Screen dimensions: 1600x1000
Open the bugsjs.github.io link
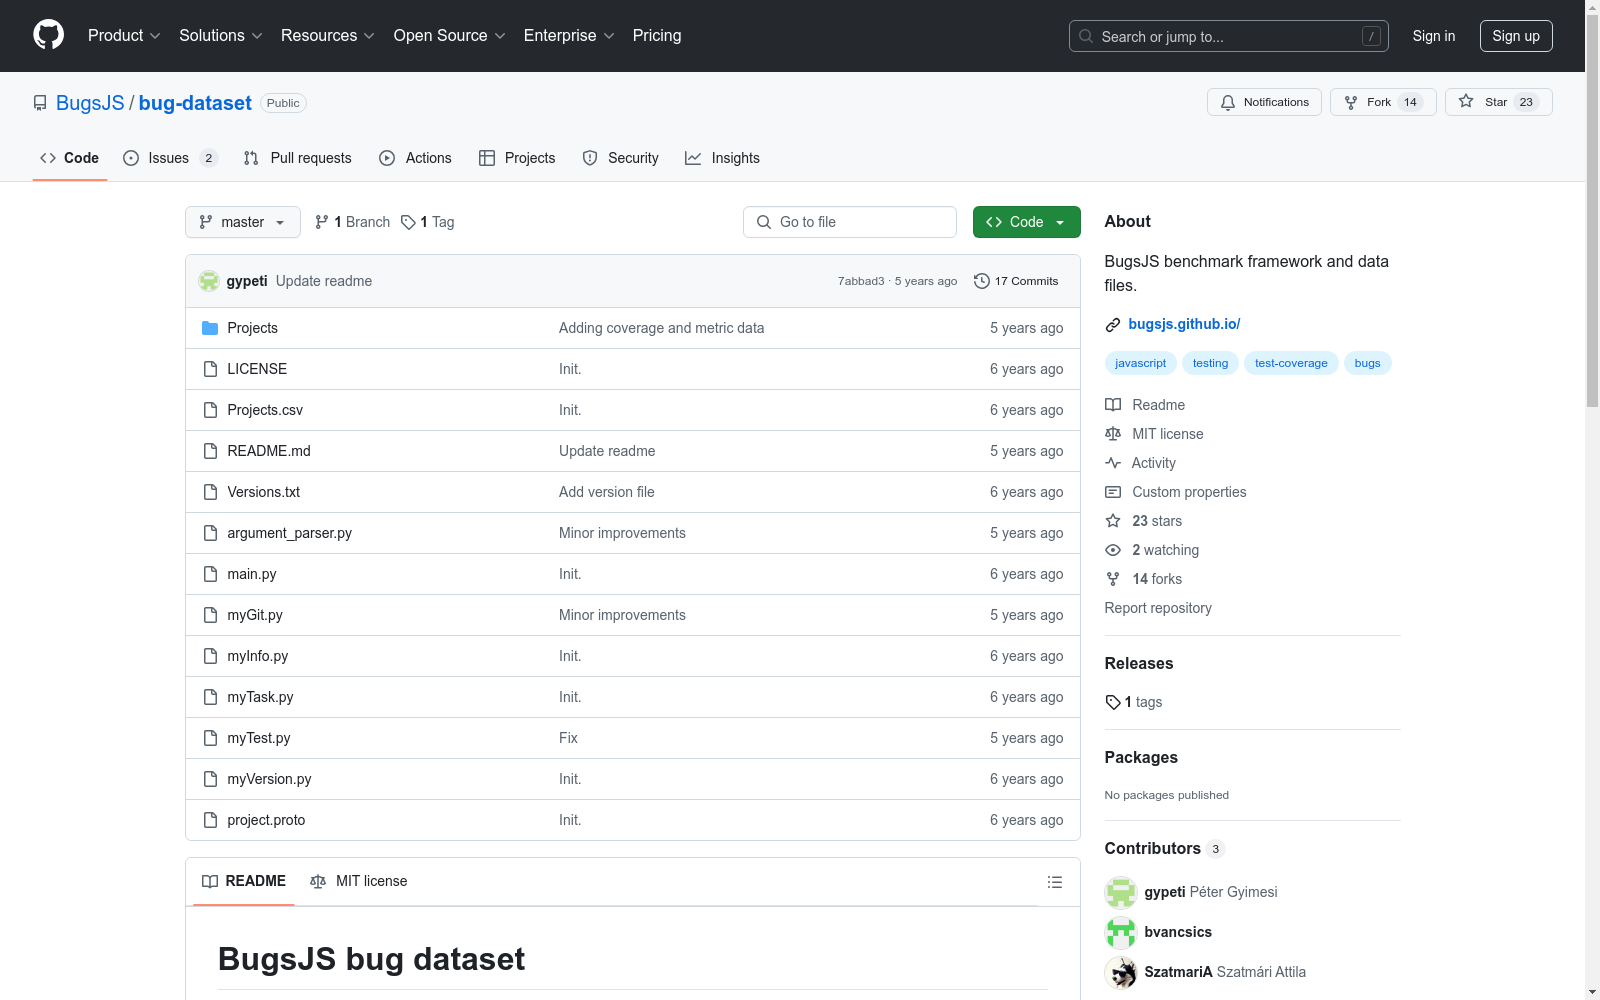click(x=1184, y=324)
